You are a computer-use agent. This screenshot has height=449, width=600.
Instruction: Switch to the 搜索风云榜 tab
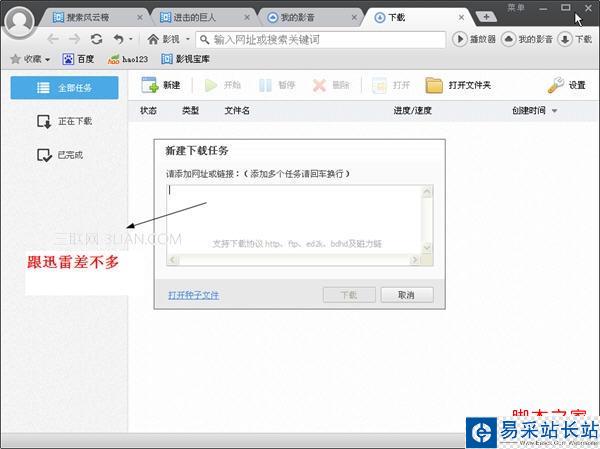87,18
